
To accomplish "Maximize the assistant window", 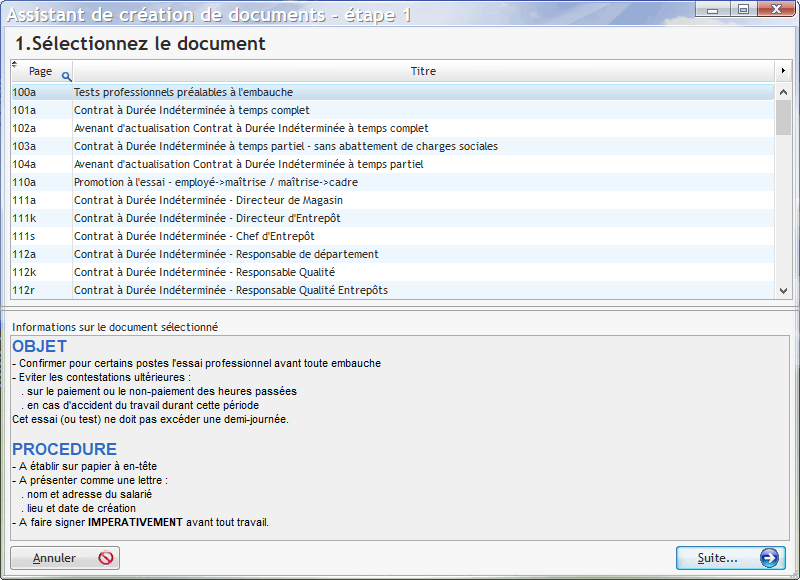I will click(743, 9).
